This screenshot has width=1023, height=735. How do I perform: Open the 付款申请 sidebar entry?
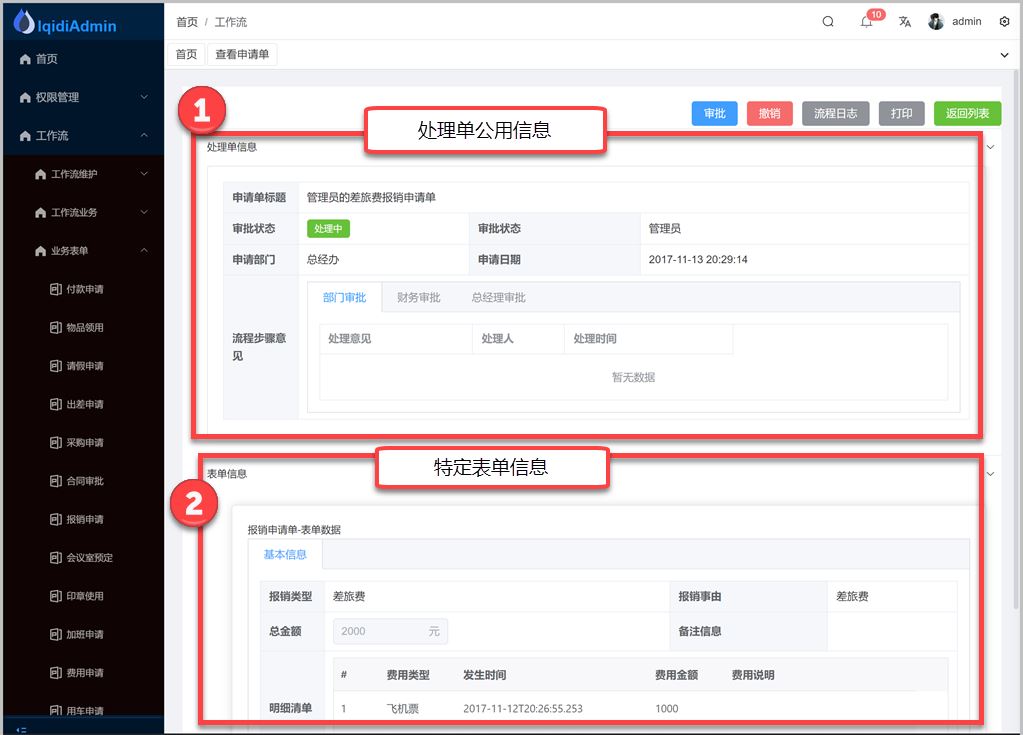point(85,289)
